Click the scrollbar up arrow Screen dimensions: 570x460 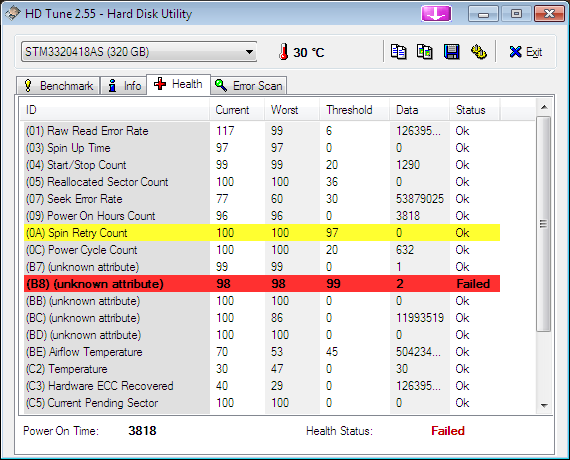pyautogui.click(x=544, y=107)
